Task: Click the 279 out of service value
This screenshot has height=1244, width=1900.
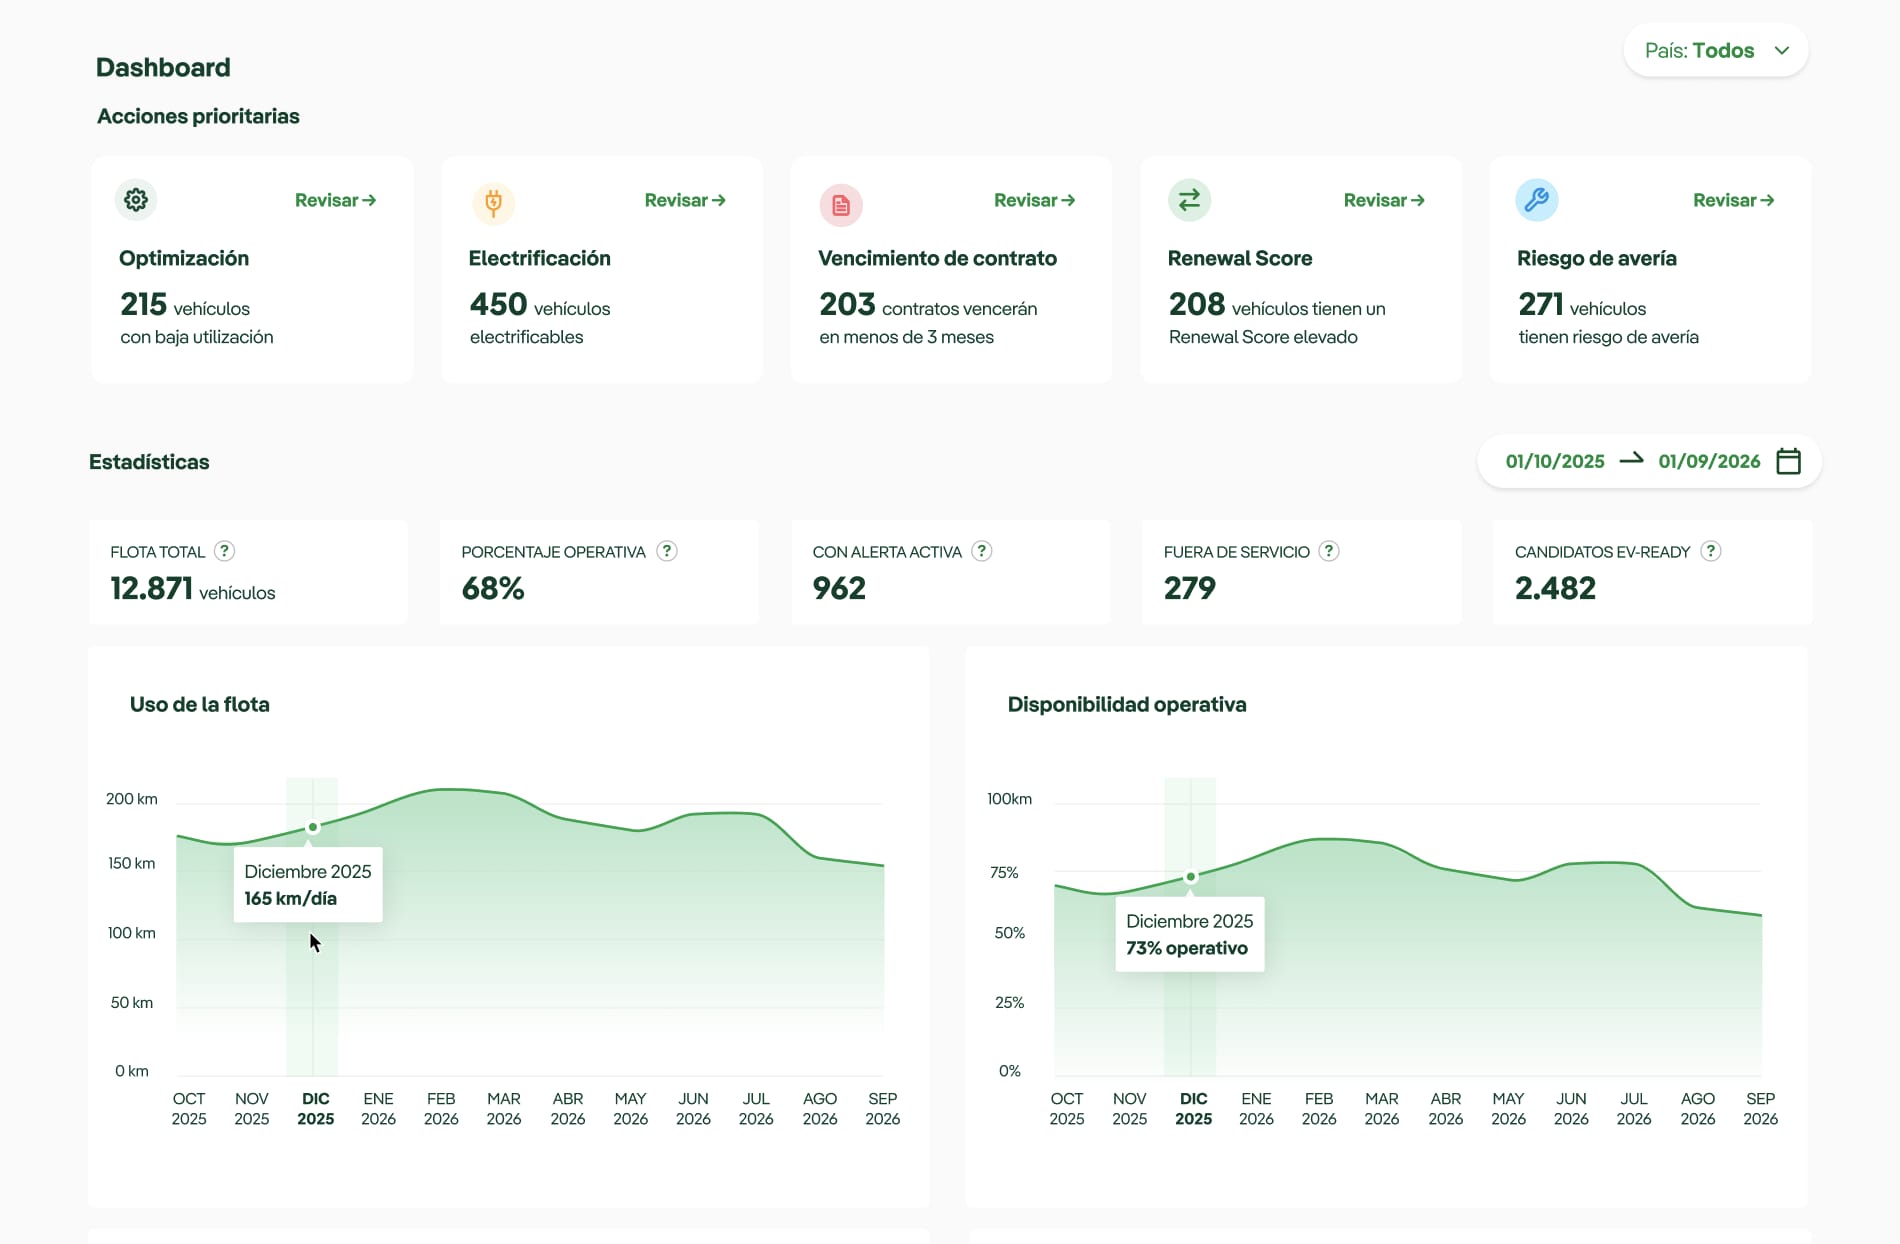Action: pos(1190,588)
